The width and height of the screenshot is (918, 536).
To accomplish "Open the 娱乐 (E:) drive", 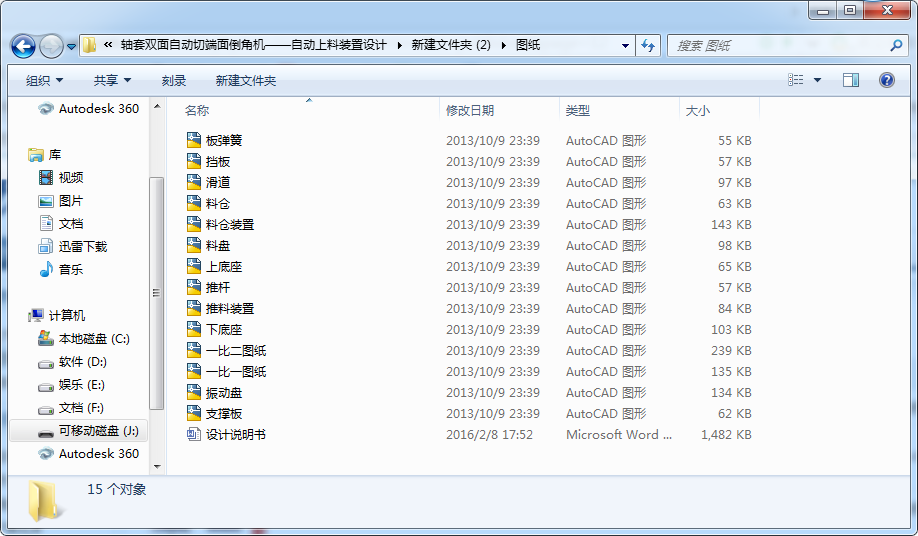I will point(71,384).
